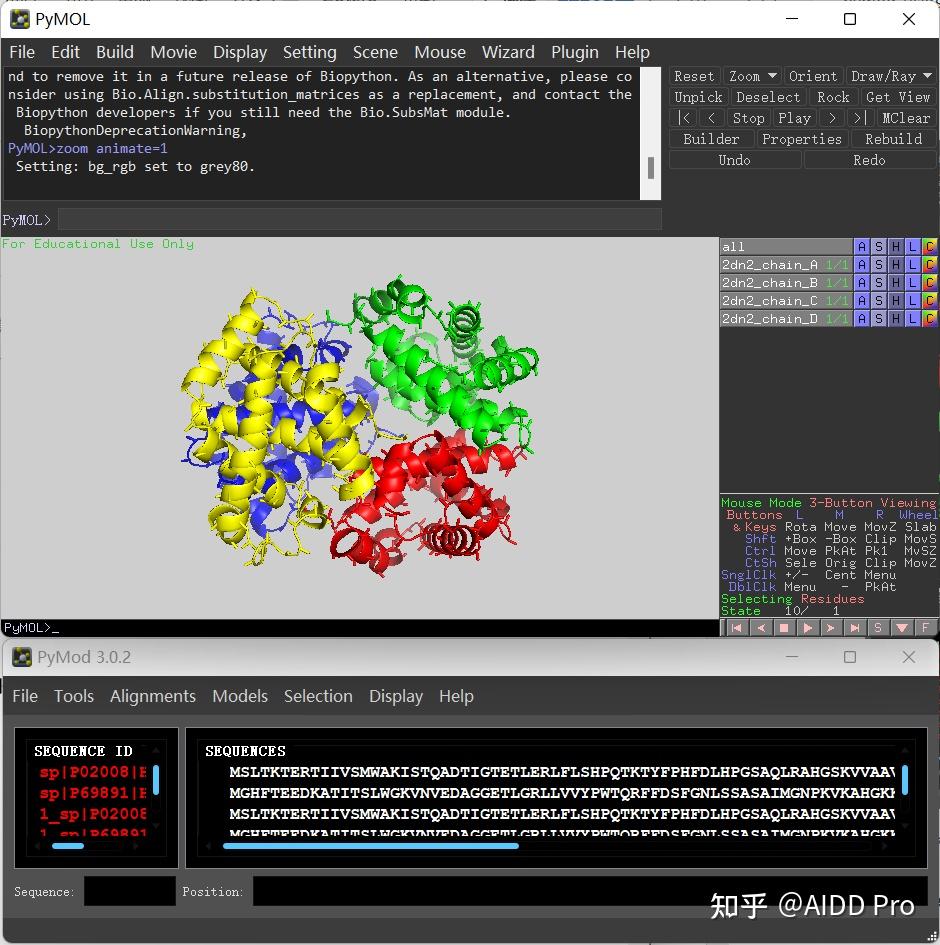Click the PyMOL command input field
The image size is (940, 945).
360,220
